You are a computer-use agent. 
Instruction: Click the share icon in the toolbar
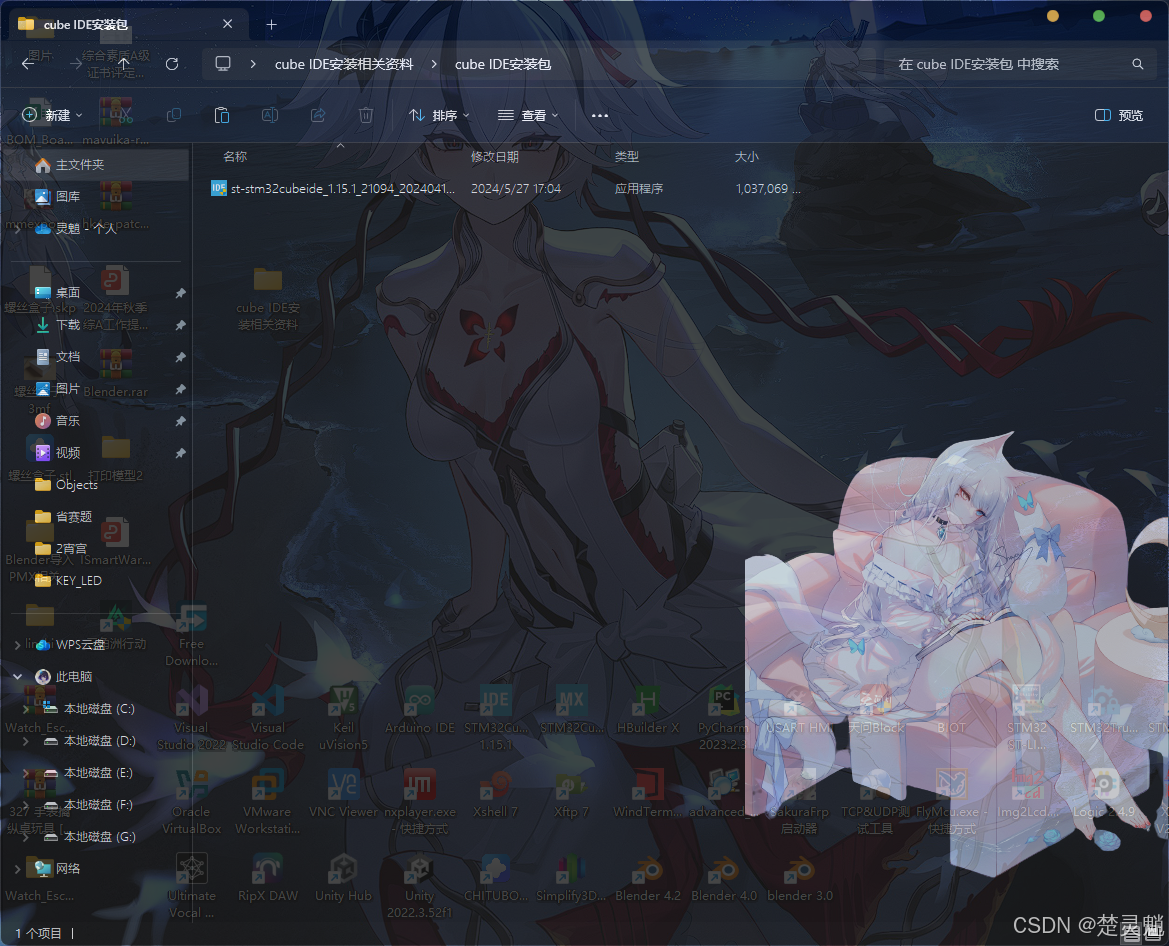pyautogui.click(x=318, y=116)
